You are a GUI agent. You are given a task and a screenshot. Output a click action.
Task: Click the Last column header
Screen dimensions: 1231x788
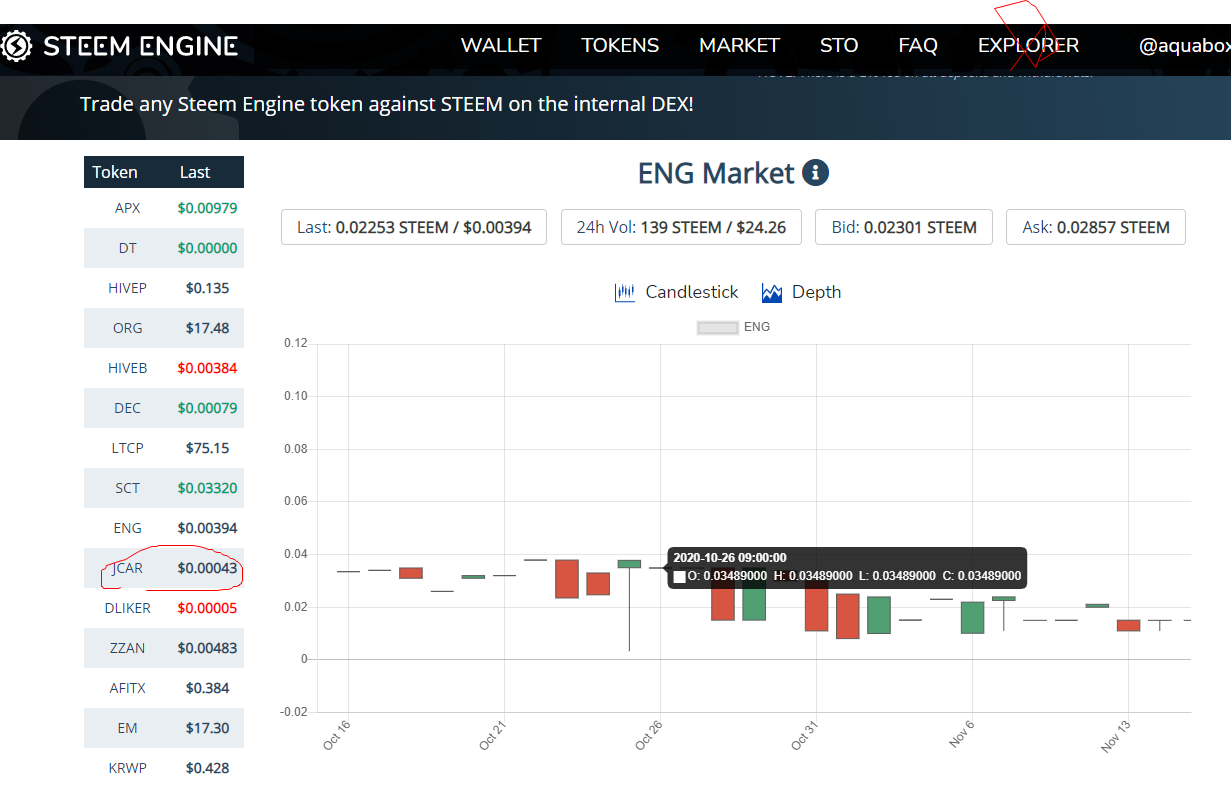coord(195,172)
